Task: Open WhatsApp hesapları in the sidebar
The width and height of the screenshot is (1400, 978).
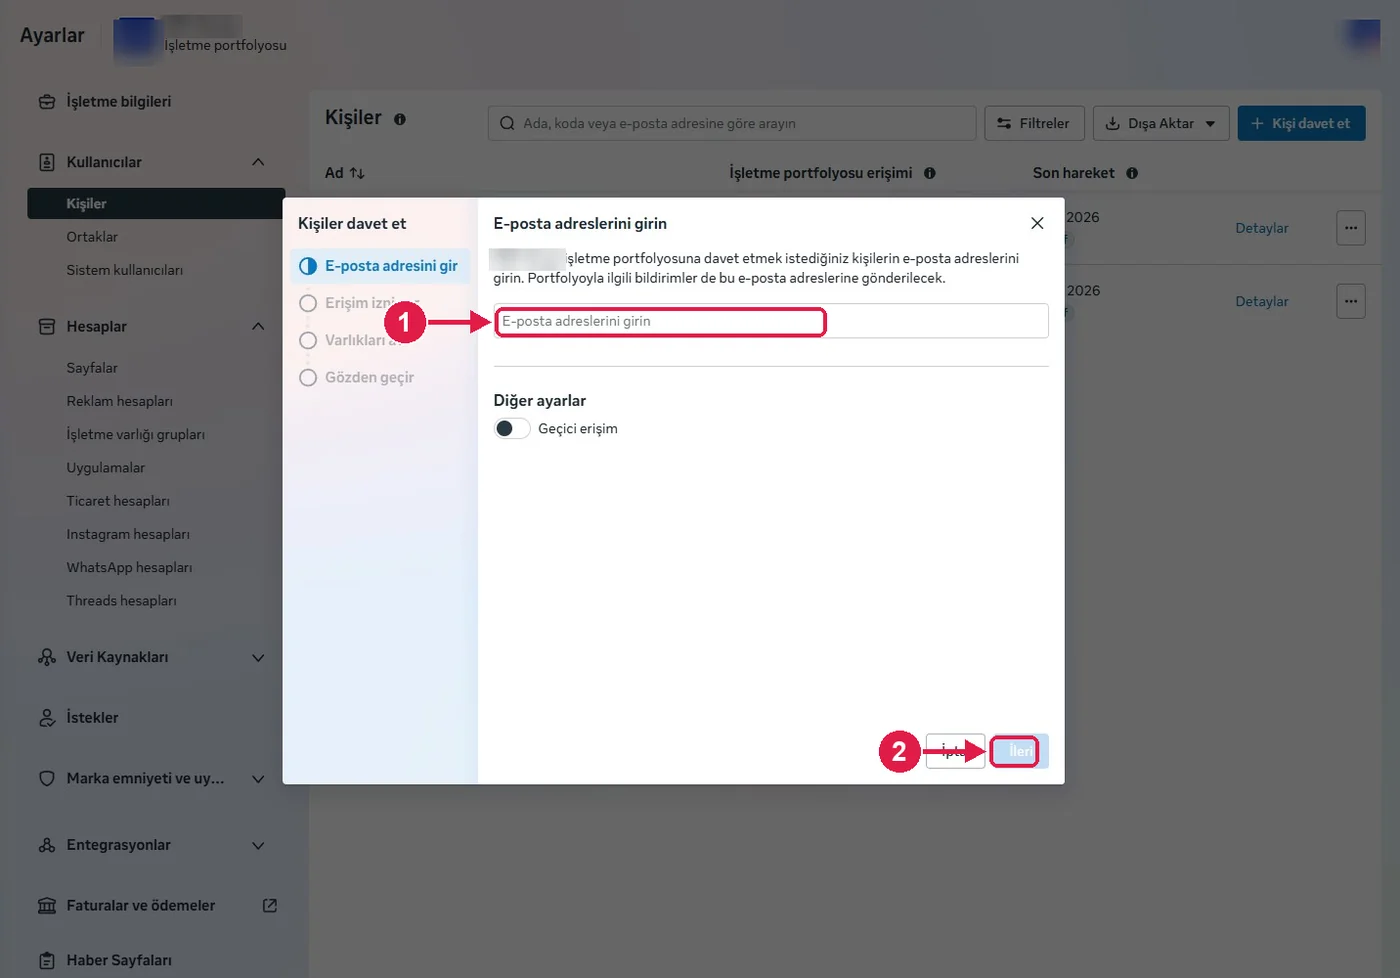Action: (130, 568)
